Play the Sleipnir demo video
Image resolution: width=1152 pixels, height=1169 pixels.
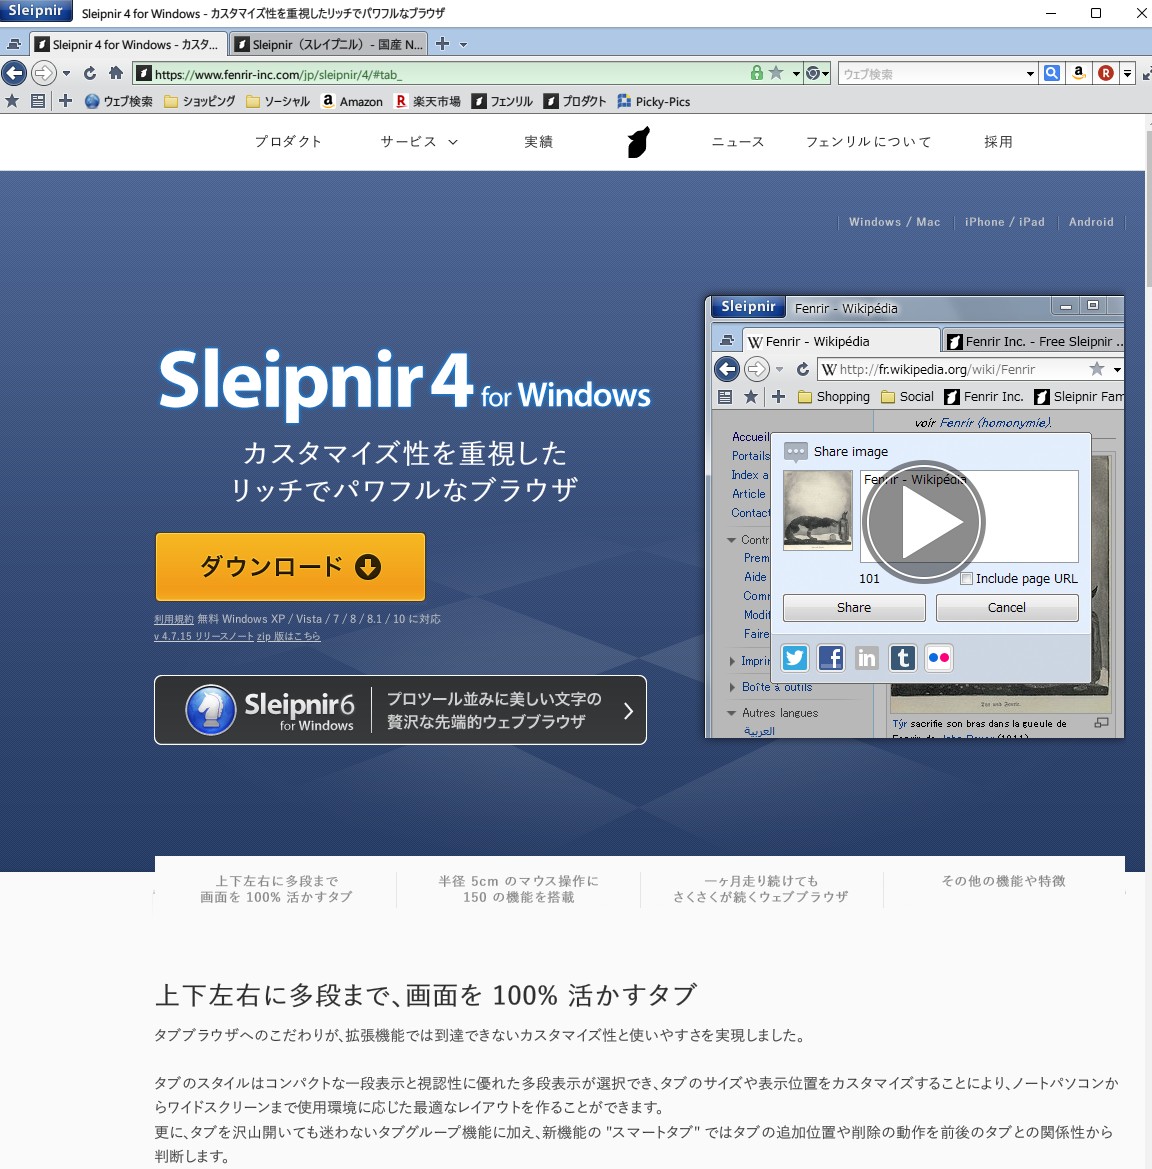point(923,522)
